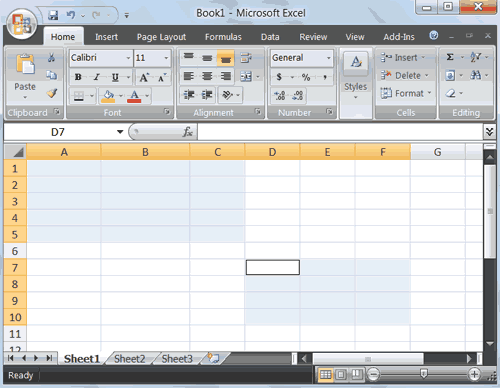Apply the red Font Color
This screenshot has height=388, width=500.
[134, 96]
